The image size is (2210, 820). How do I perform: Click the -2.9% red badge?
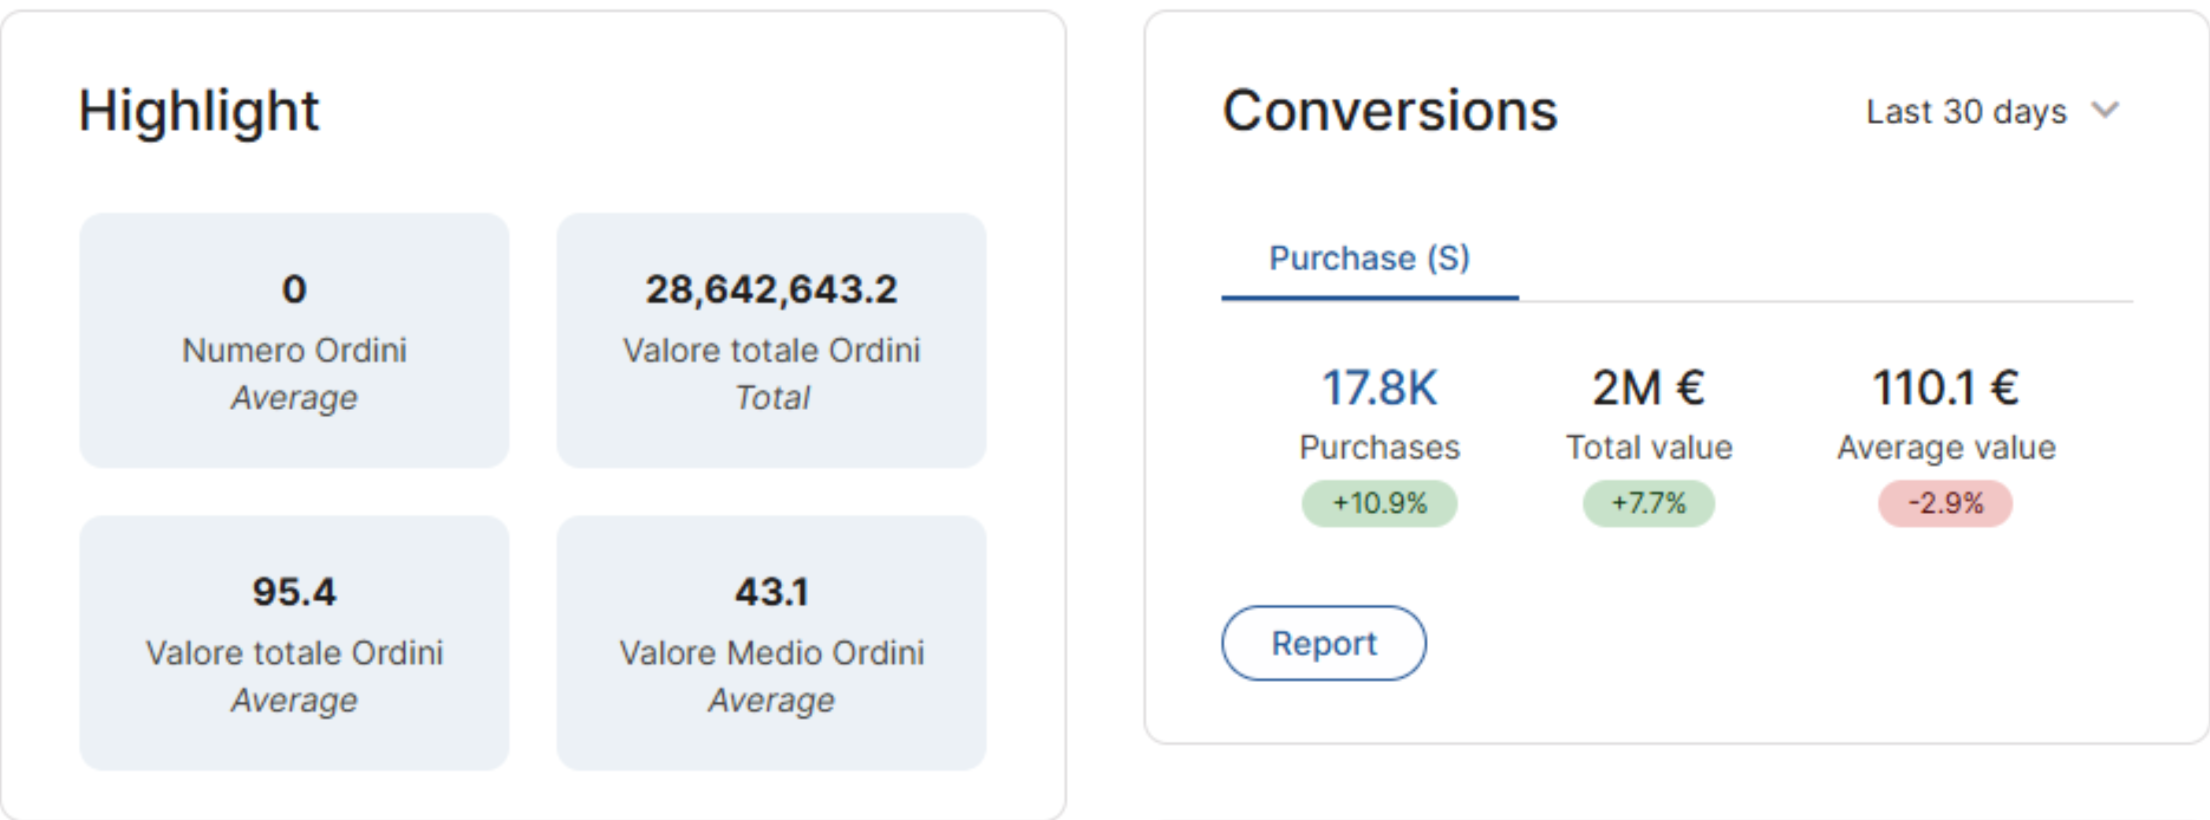[1945, 503]
